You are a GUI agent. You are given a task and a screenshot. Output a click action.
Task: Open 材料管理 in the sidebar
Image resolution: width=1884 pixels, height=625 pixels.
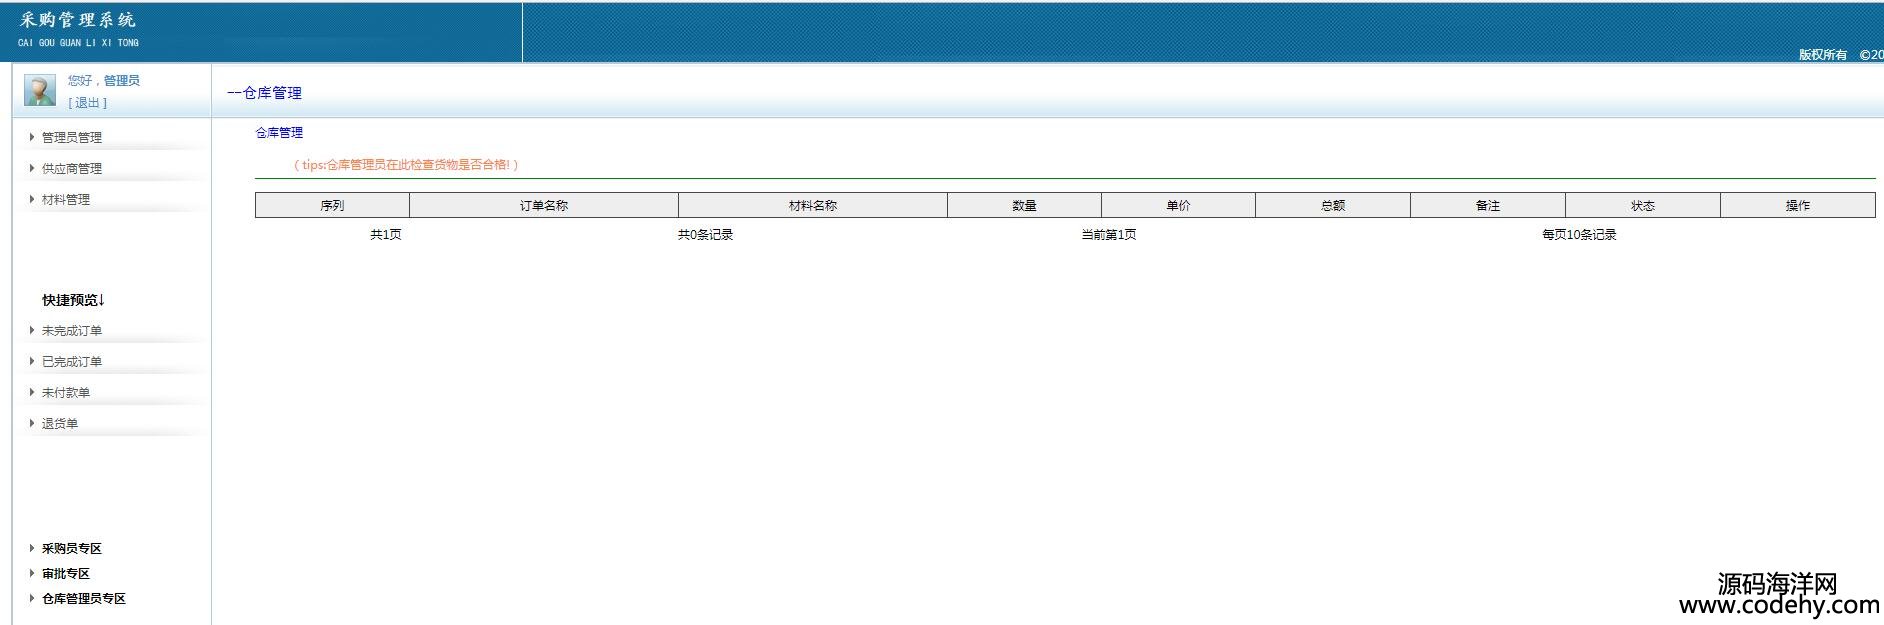66,200
